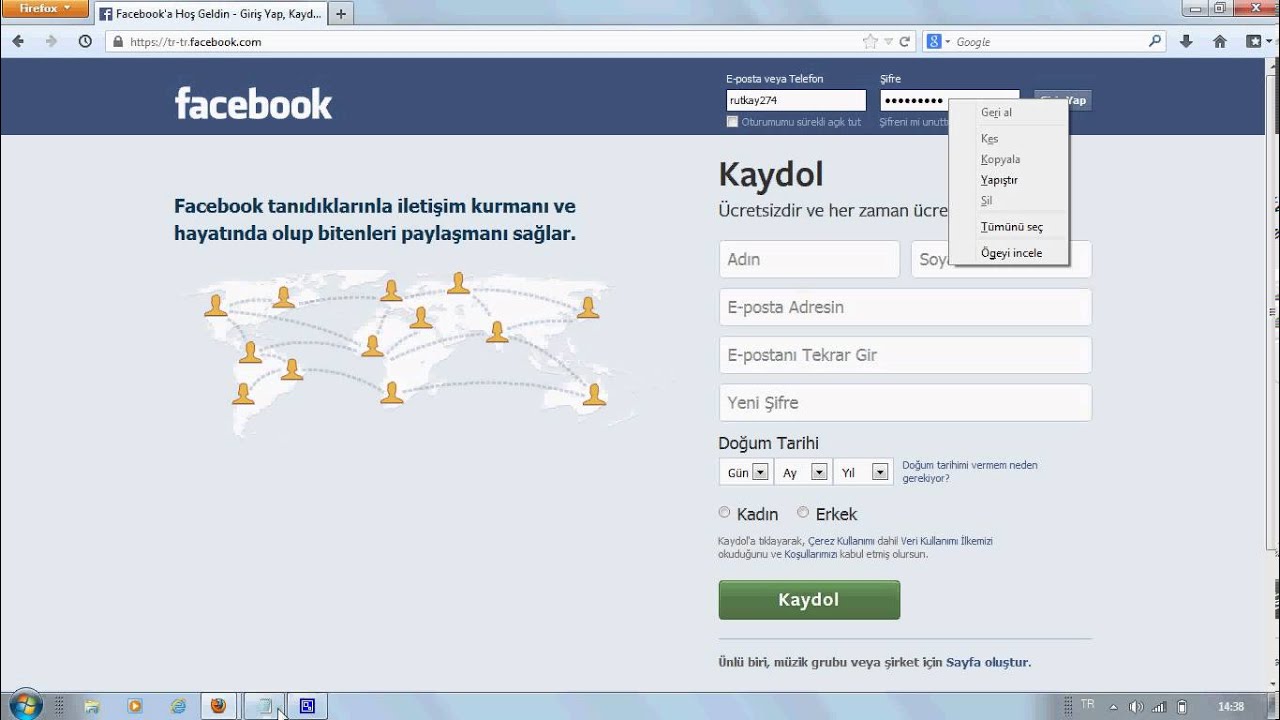Go to the Home page icon
The image size is (1280, 720).
[1219, 42]
